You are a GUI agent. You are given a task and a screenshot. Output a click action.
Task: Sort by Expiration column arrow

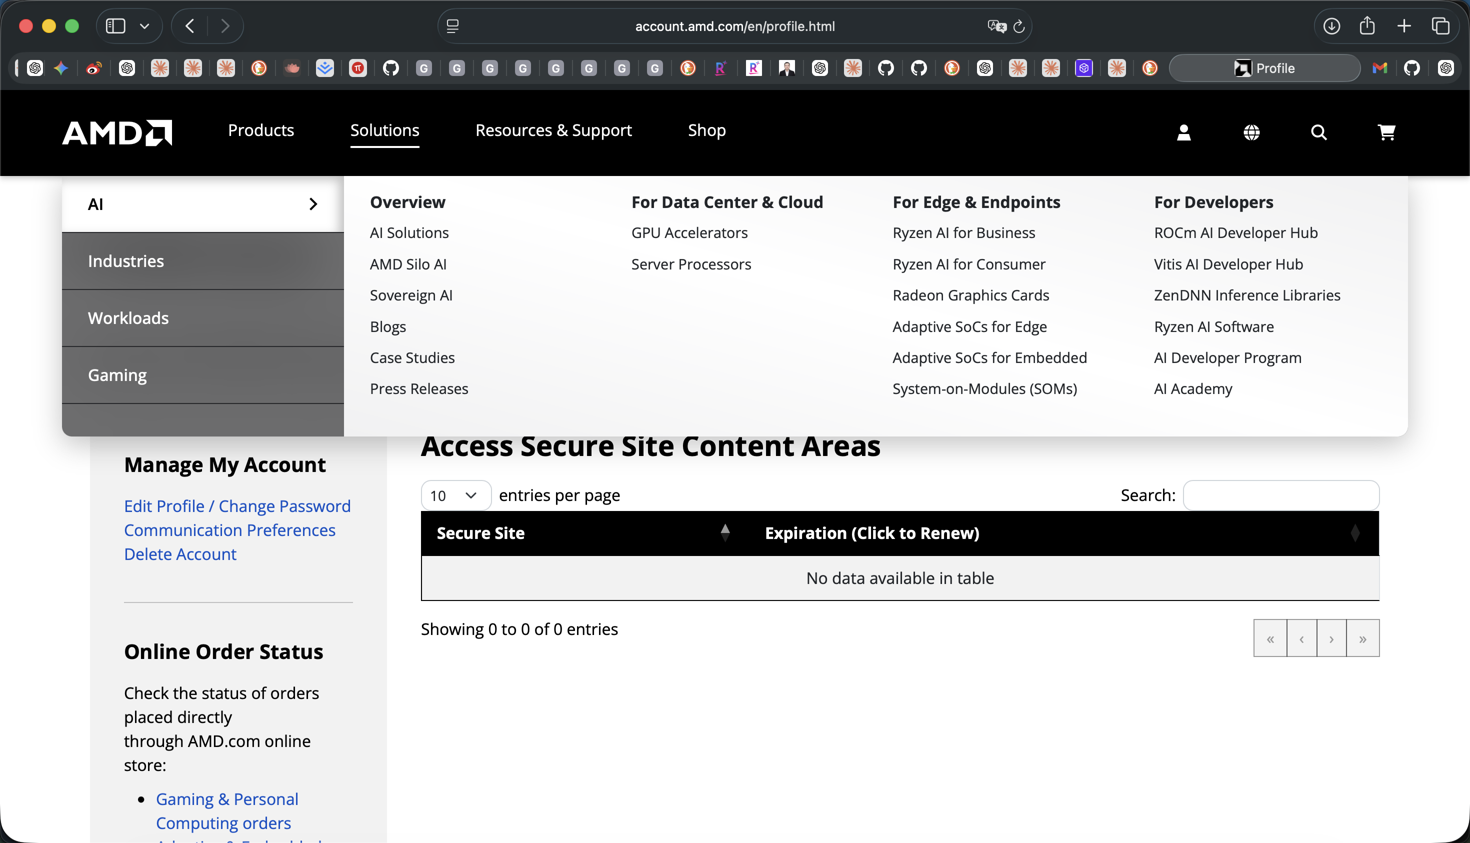coord(1355,533)
